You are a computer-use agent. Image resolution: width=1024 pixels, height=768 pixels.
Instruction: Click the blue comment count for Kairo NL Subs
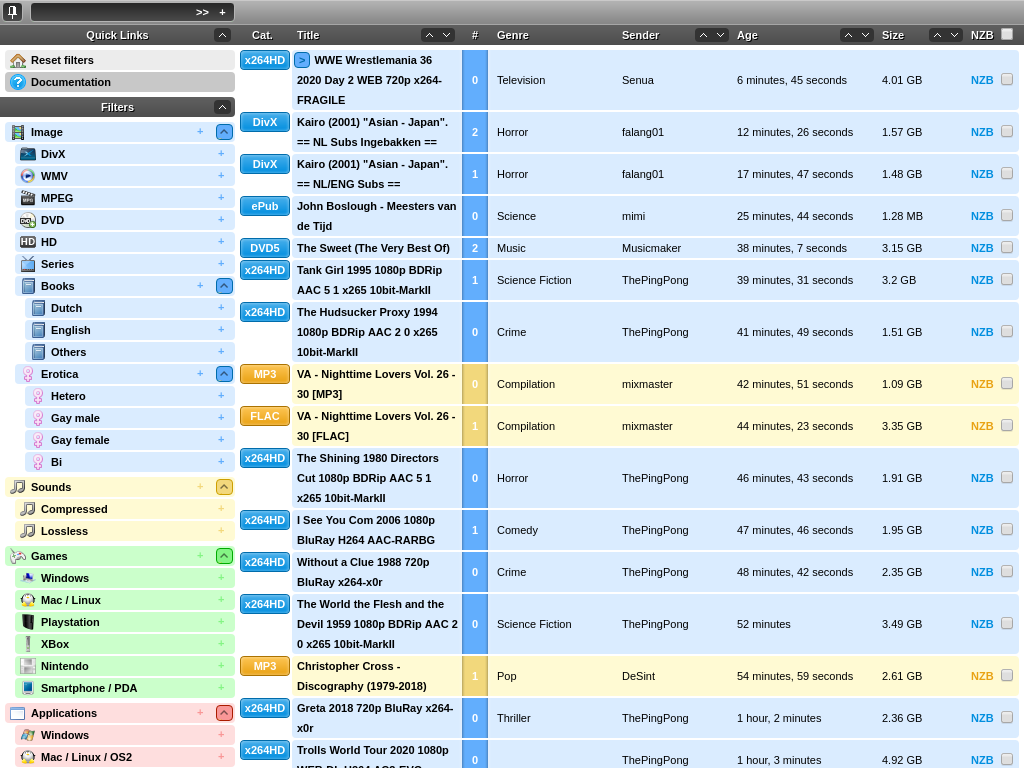coord(475,132)
